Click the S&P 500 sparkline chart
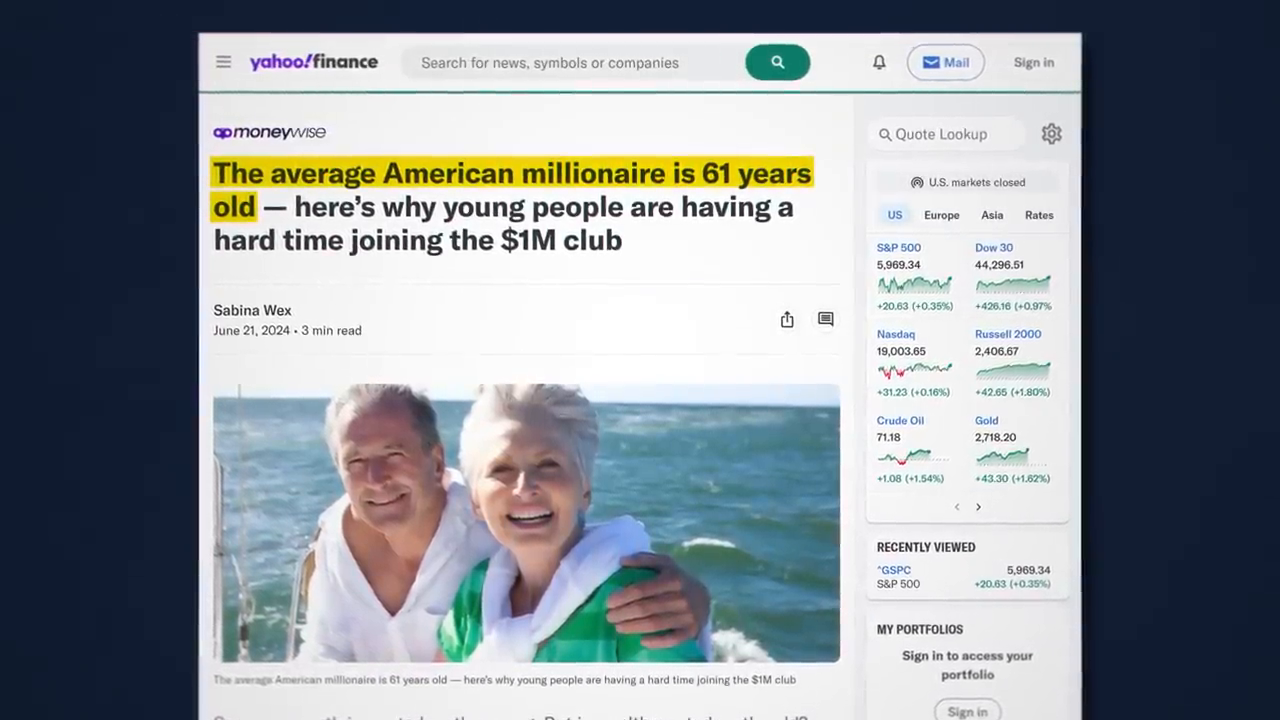1280x720 pixels. (914, 285)
